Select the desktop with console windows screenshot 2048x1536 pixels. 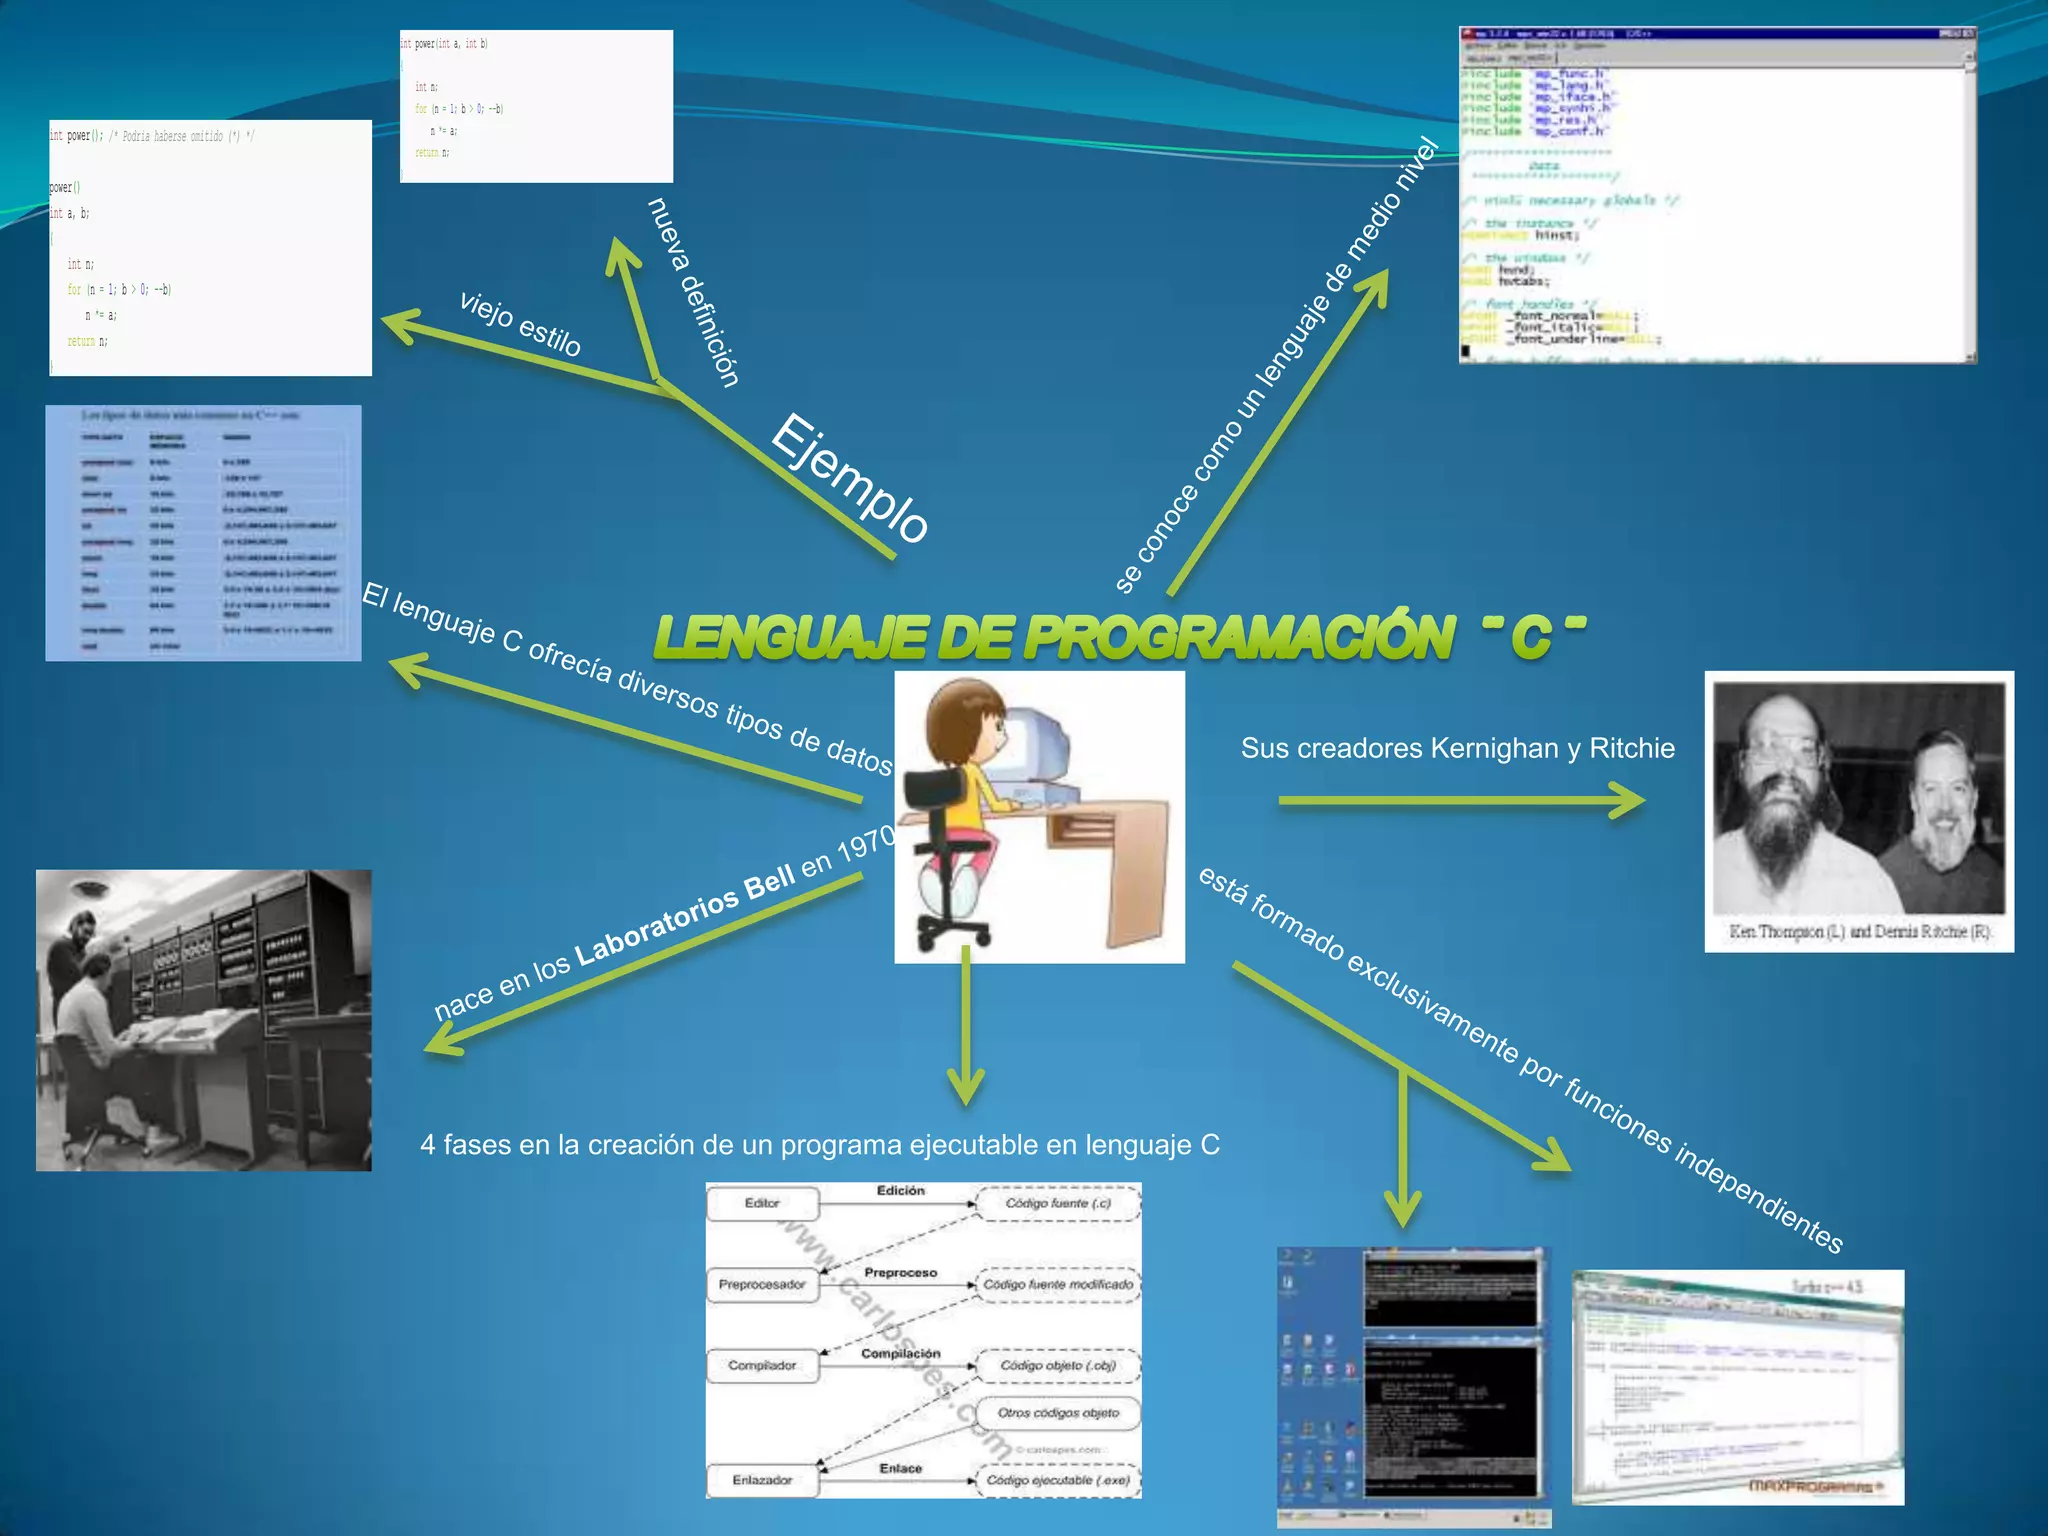tap(1413, 1386)
